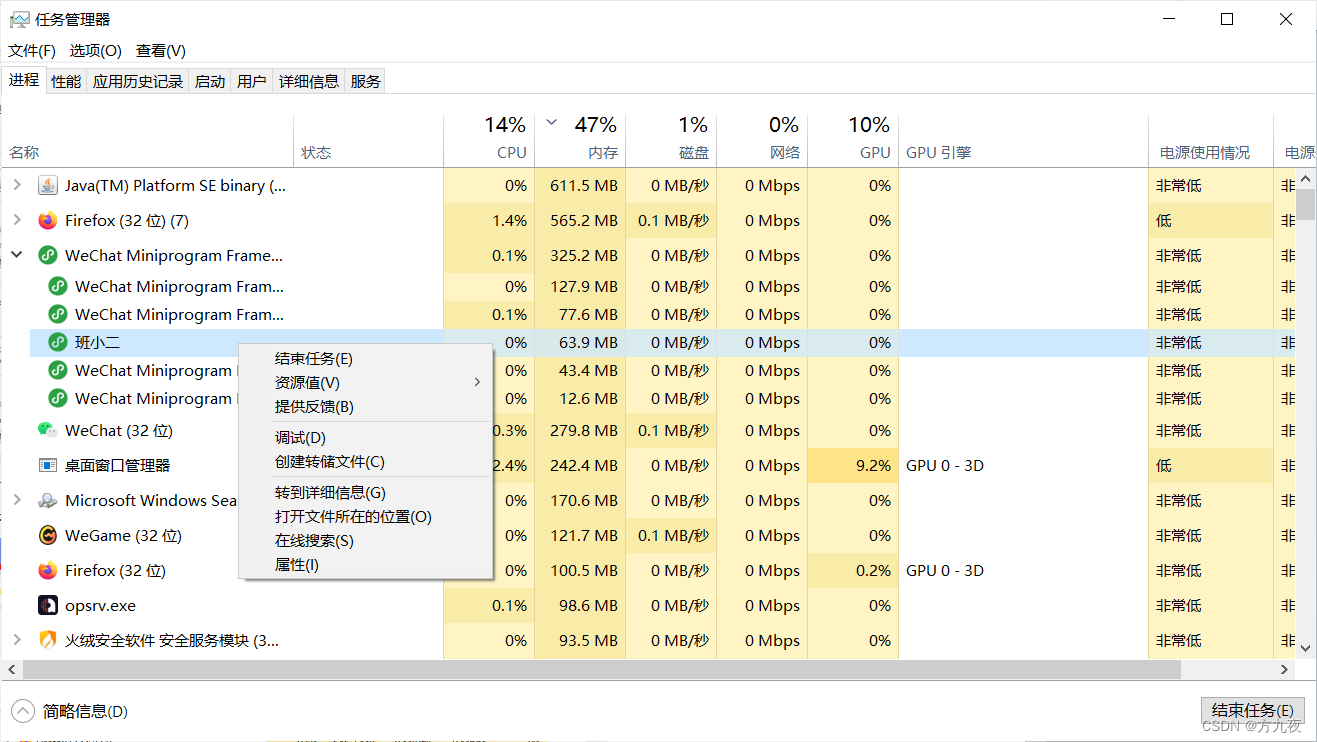Switch to the 用户 tab
The width and height of the screenshot is (1317, 742).
(252, 82)
